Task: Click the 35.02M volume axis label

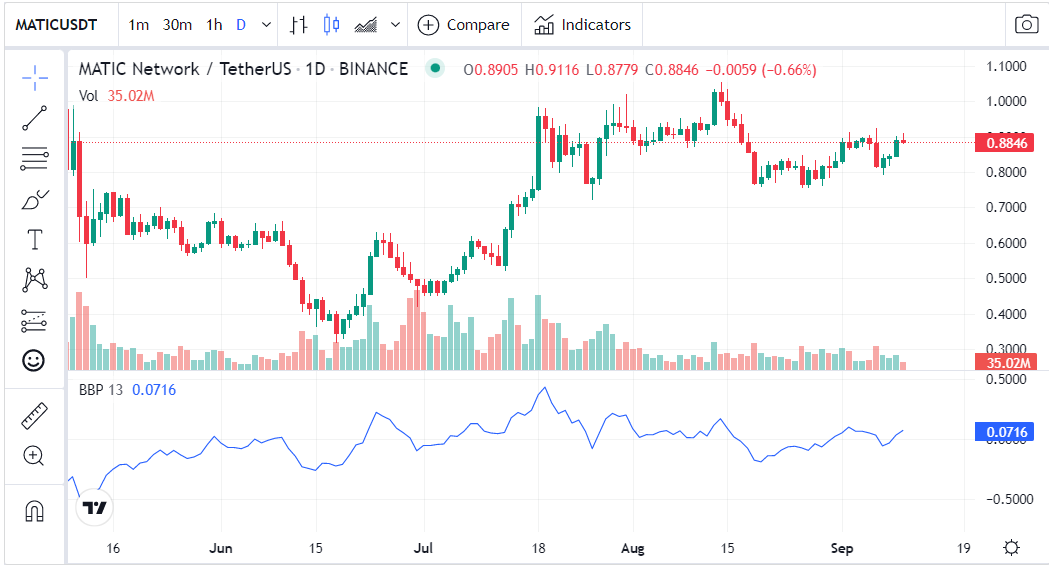Action: (x=1005, y=363)
